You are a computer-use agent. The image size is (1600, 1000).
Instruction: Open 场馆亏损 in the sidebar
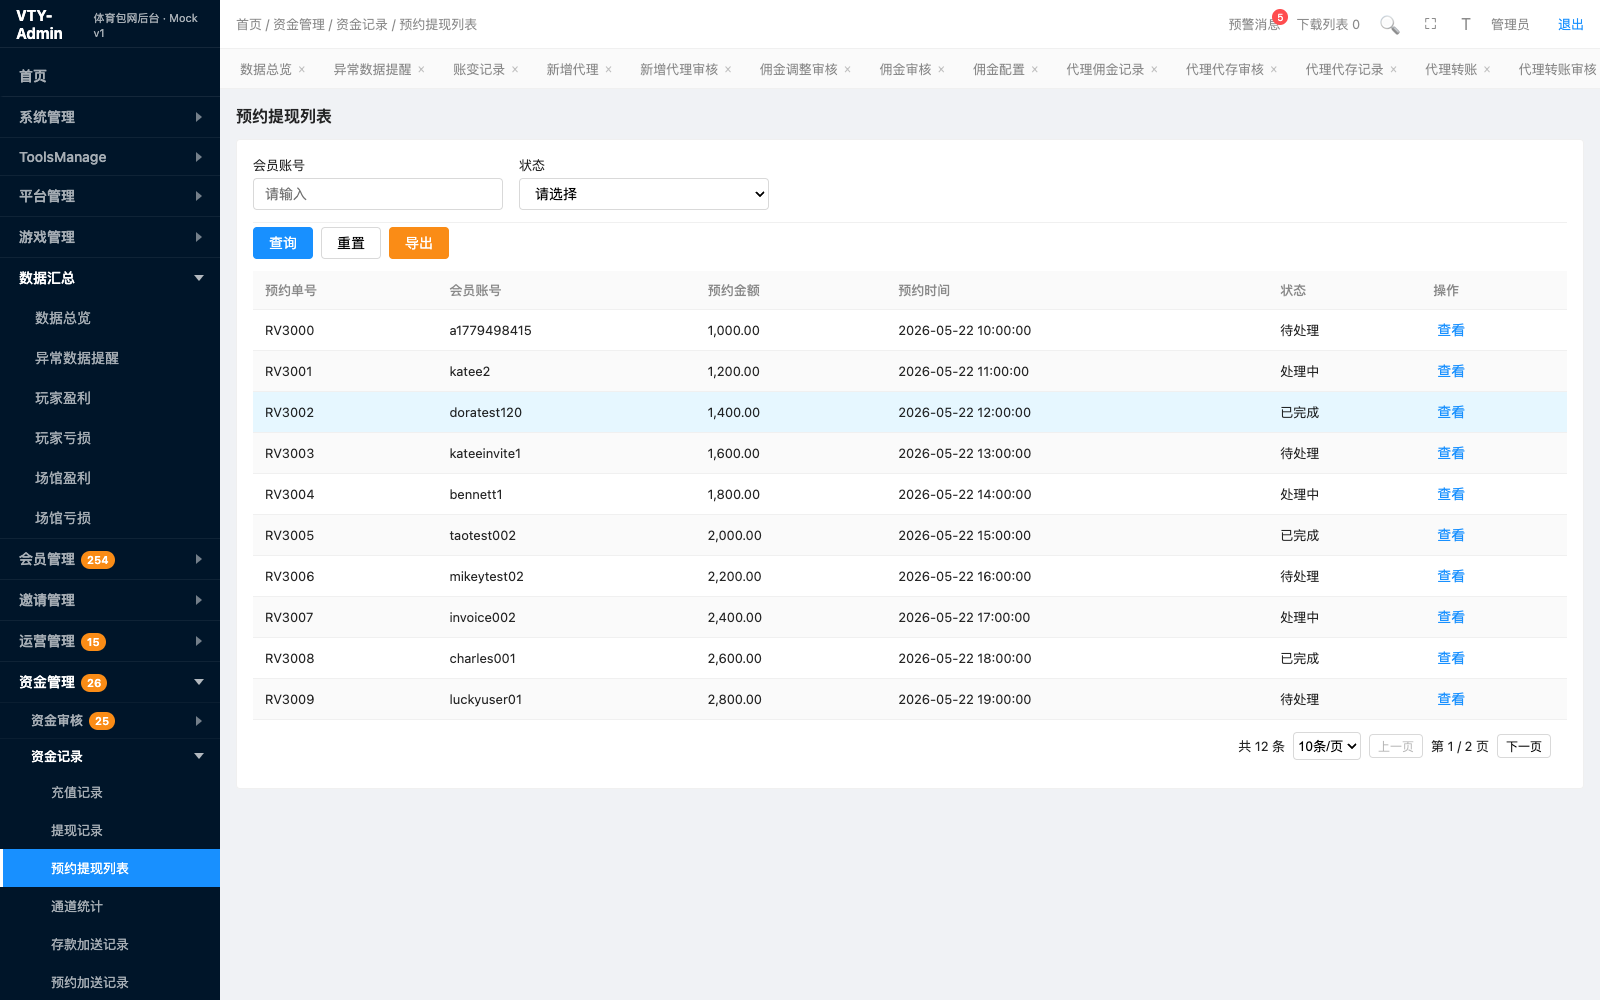[110, 518]
